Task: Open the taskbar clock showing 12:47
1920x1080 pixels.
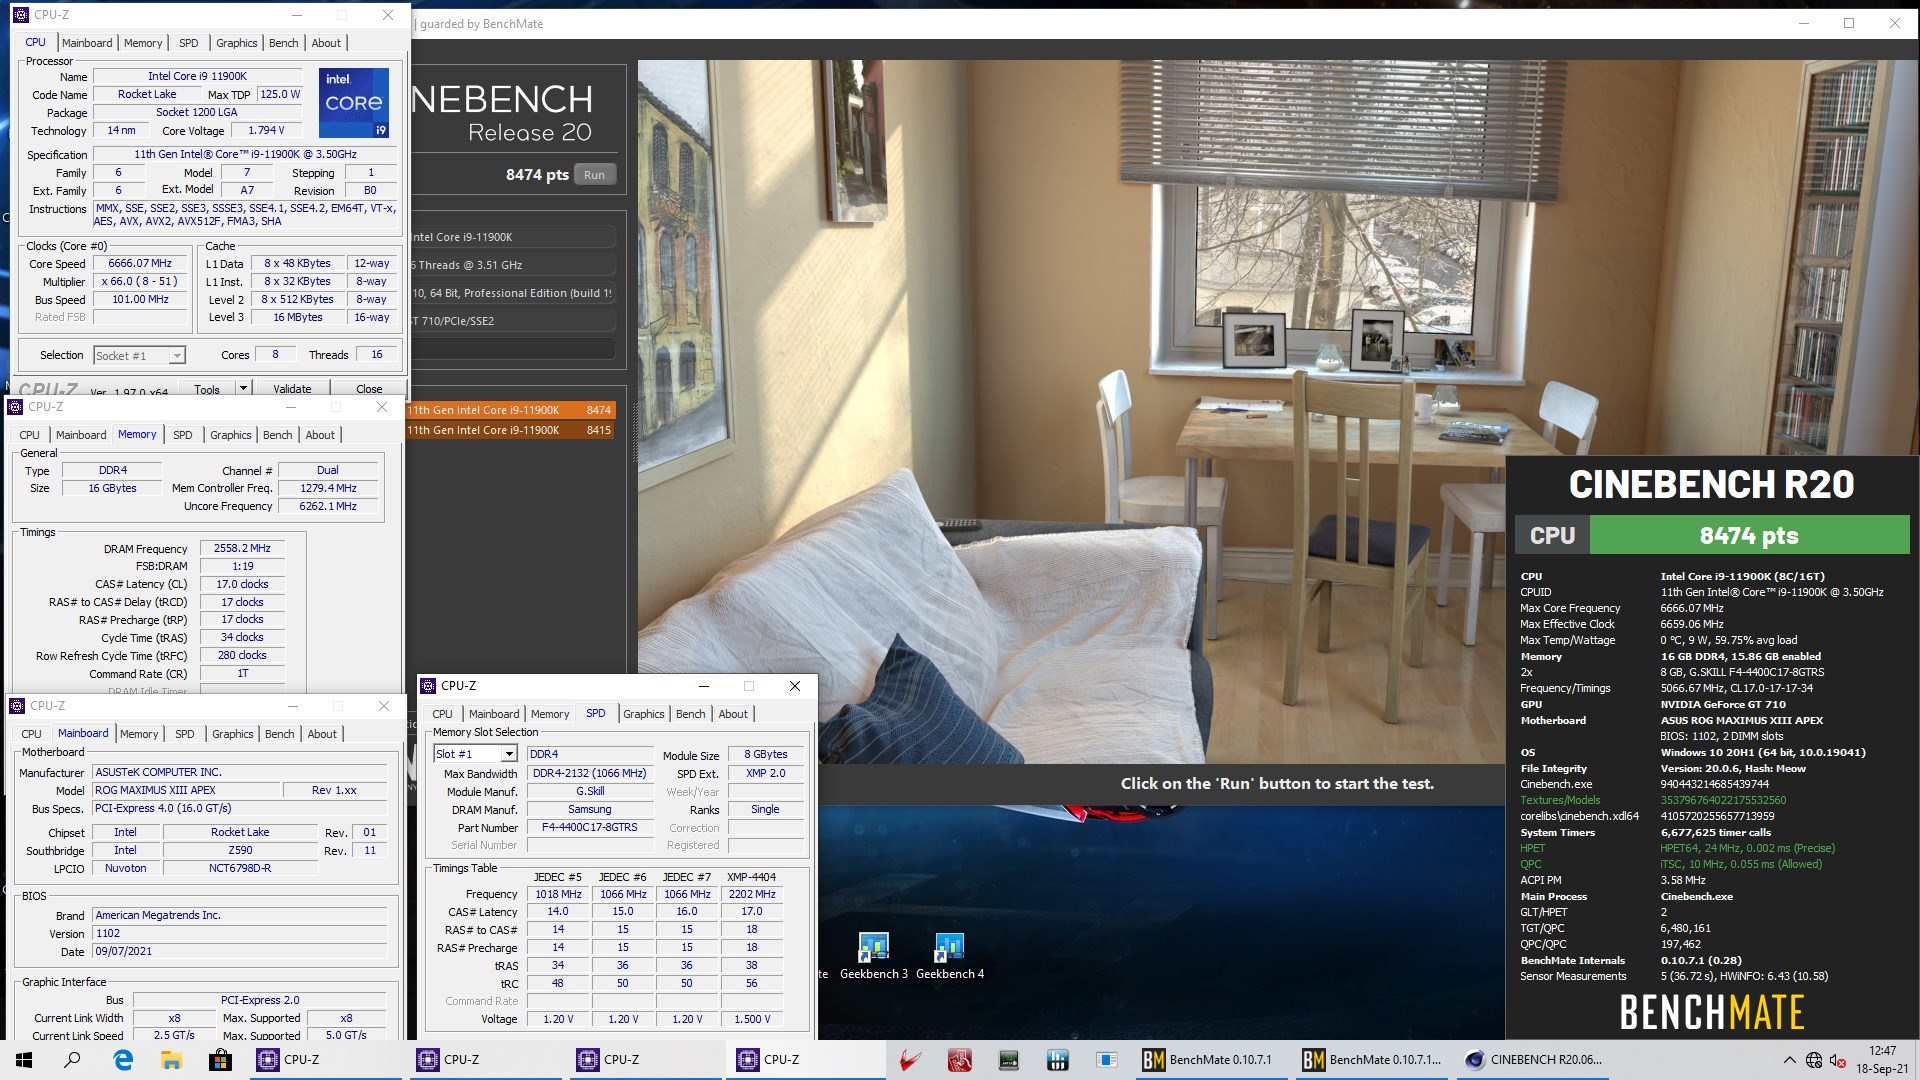Action: point(1882,1060)
